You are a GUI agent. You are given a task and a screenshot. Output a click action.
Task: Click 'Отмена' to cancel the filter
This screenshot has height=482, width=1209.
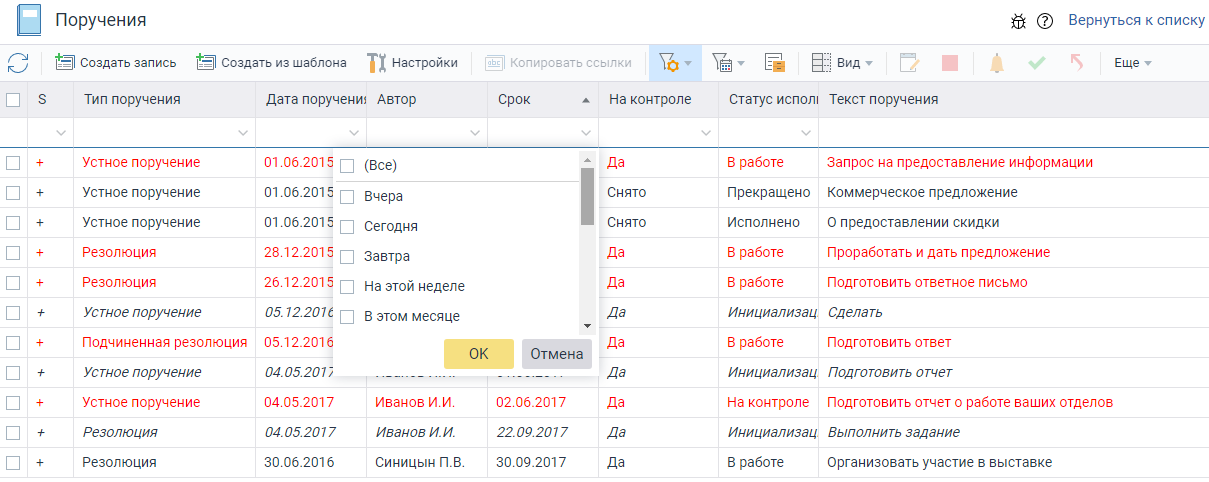click(x=557, y=354)
